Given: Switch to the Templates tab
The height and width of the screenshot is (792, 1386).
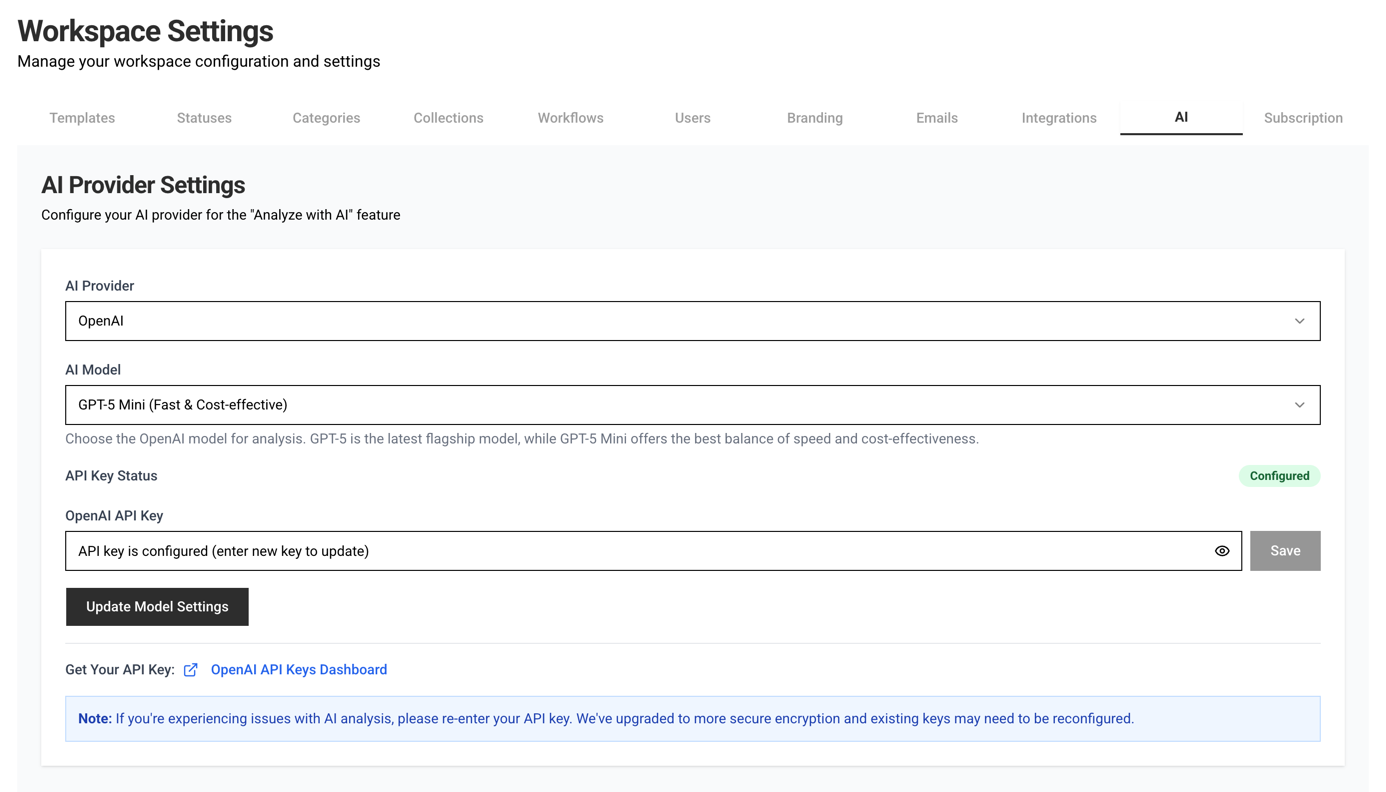Looking at the screenshot, I should pos(82,118).
